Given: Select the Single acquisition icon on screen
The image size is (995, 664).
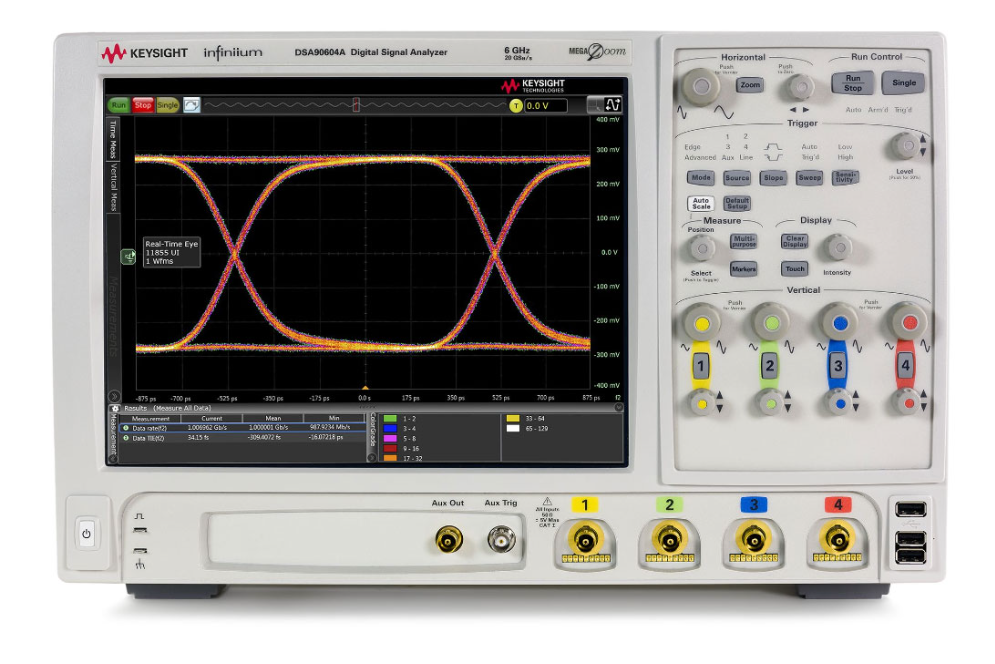Looking at the screenshot, I should (166, 105).
